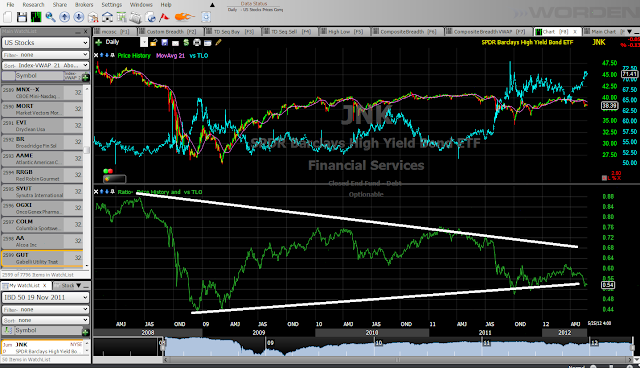Select the COLM Columbia Sportswear row

click(42, 224)
